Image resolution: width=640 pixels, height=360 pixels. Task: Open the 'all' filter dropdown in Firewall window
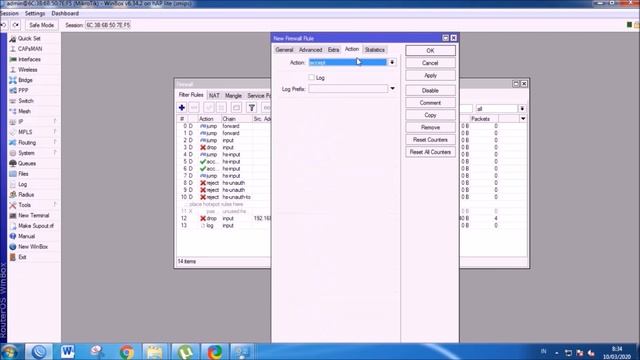pos(522,109)
